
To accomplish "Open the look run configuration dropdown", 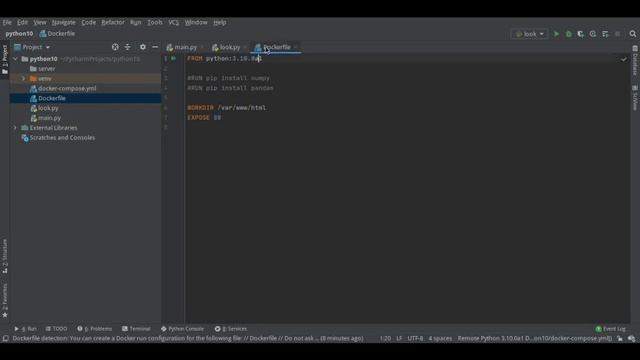I will [529, 34].
